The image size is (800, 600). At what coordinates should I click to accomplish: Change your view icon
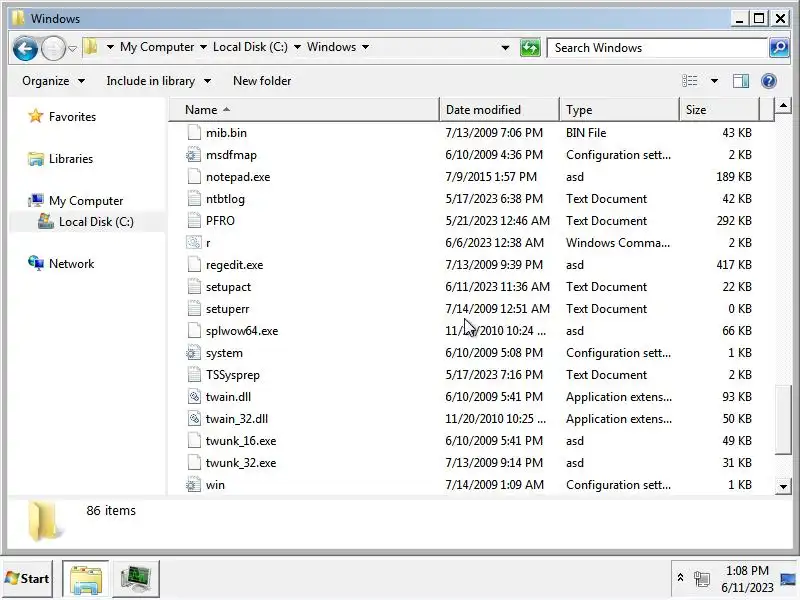point(690,81)
